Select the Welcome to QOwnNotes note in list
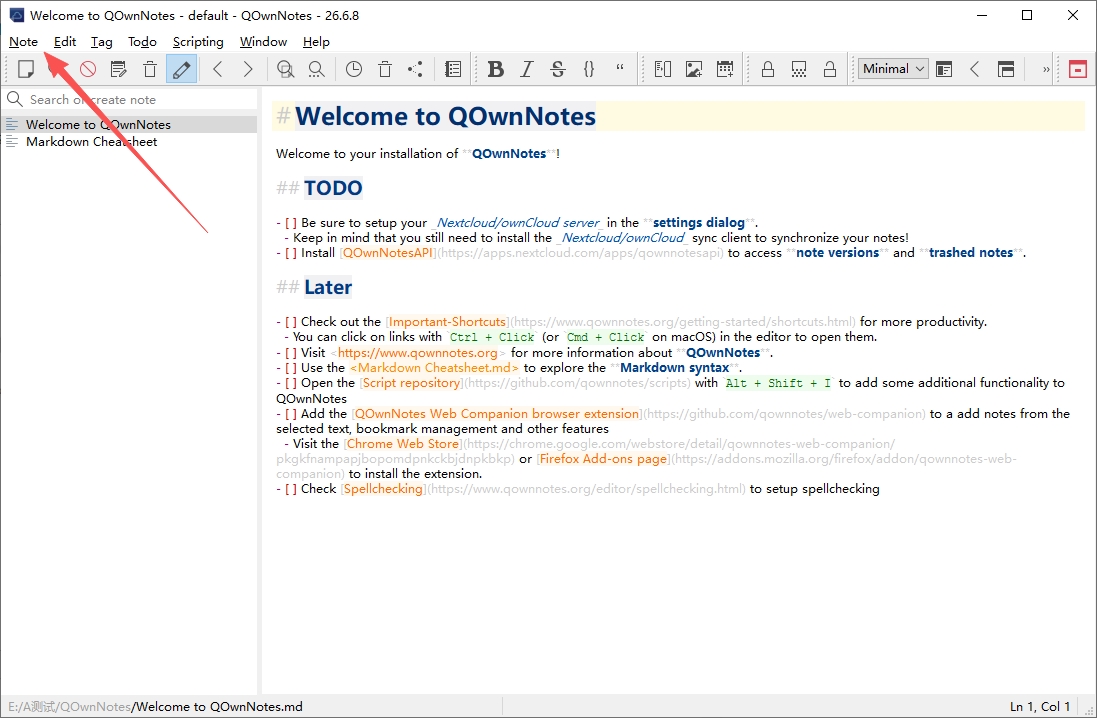1097x718 pixels. click(x=130, y=125)
